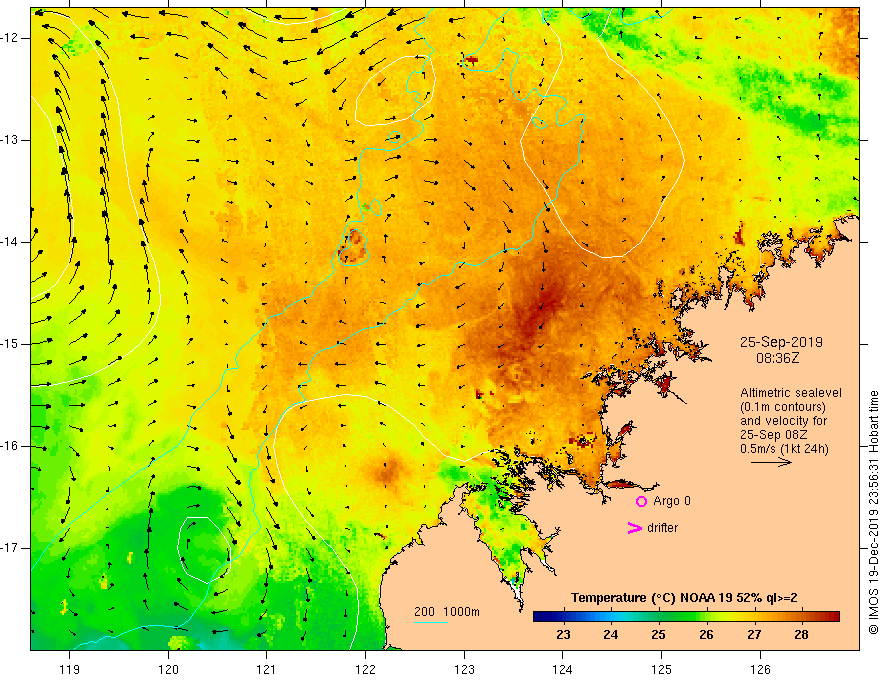Click the time label 08:36Z
880x680 pixels.
(777, 358)
